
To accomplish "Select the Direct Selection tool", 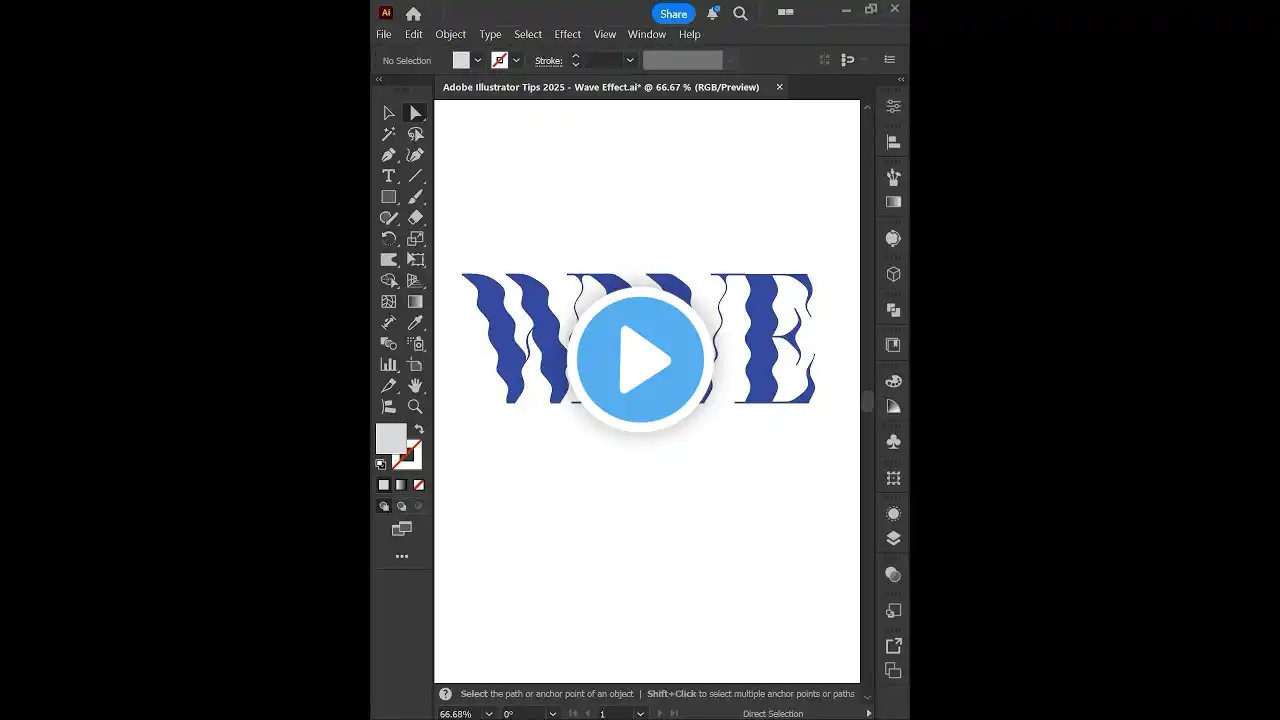I will pos(415,113).
